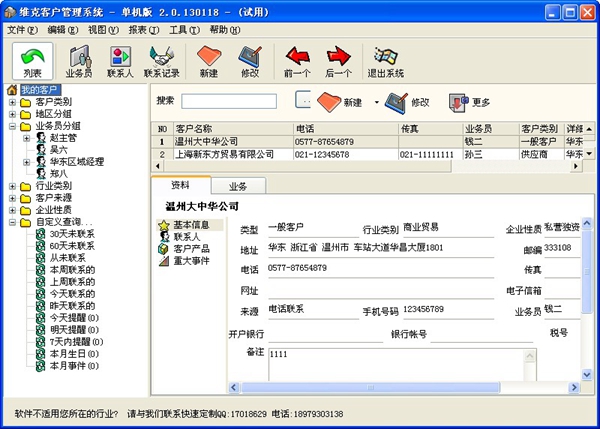Sort by the 电话 column header
This screenshot has height=429, width=600.
coord(346,129)
